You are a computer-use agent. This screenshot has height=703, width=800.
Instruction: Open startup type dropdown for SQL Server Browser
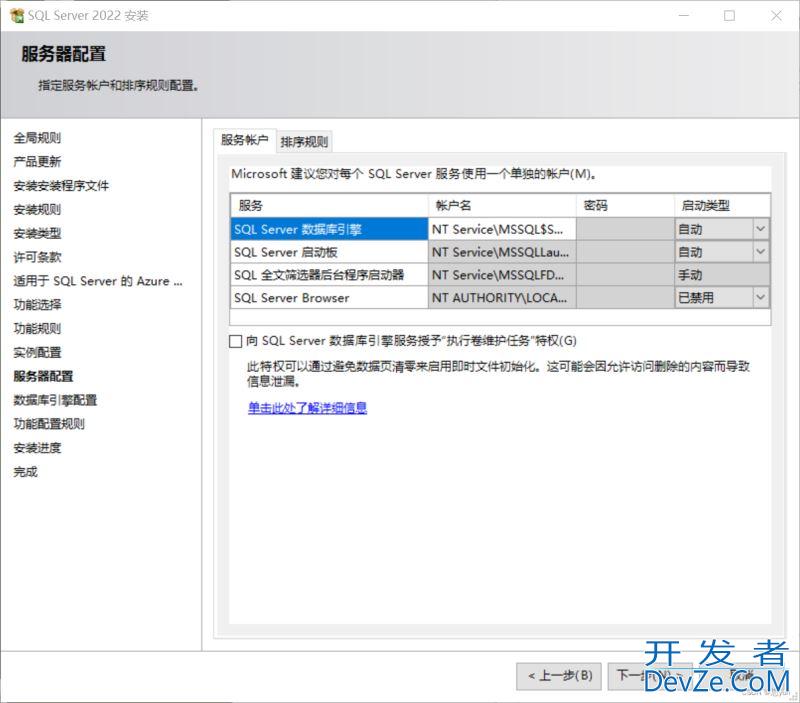[x=761, y=297]
